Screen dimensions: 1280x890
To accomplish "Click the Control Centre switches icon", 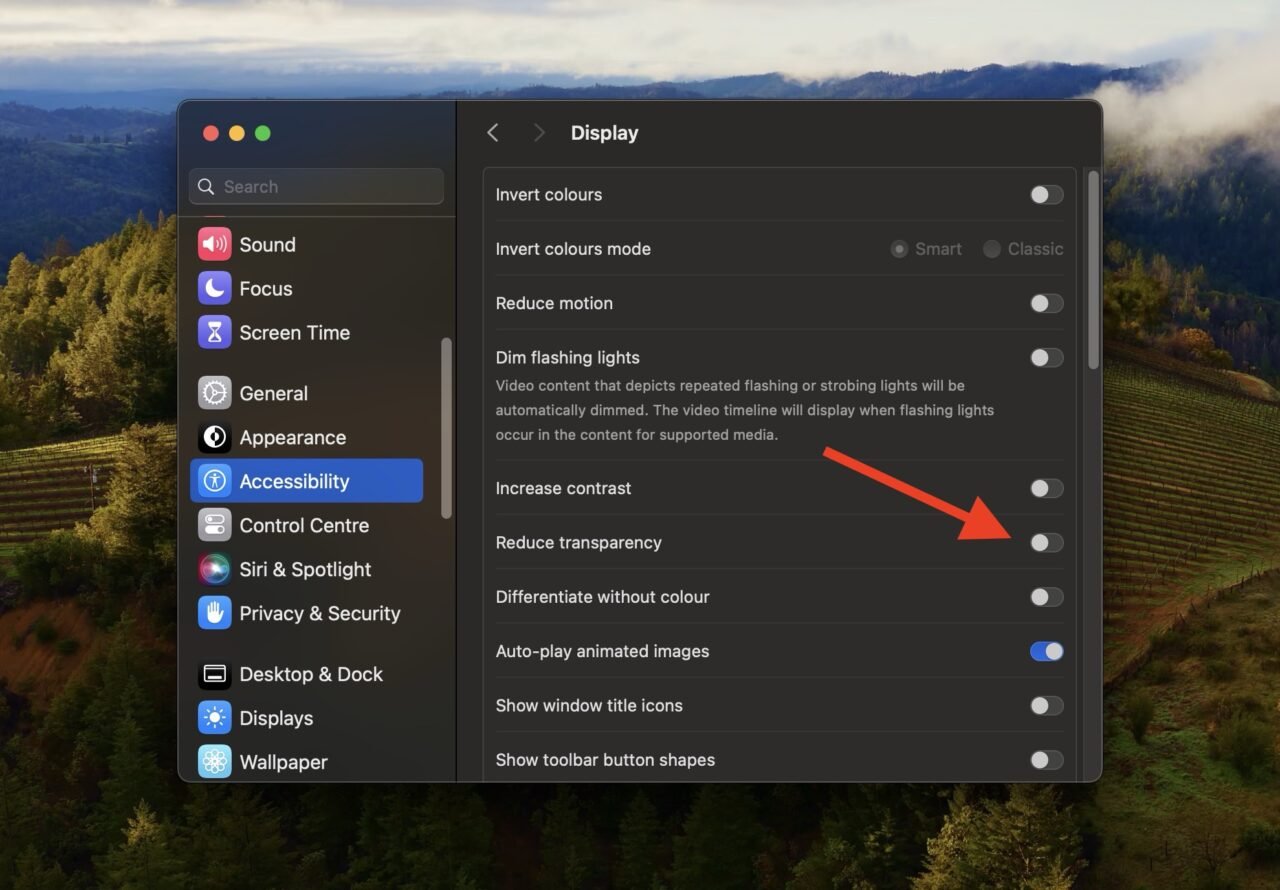I will coord(214,525).
